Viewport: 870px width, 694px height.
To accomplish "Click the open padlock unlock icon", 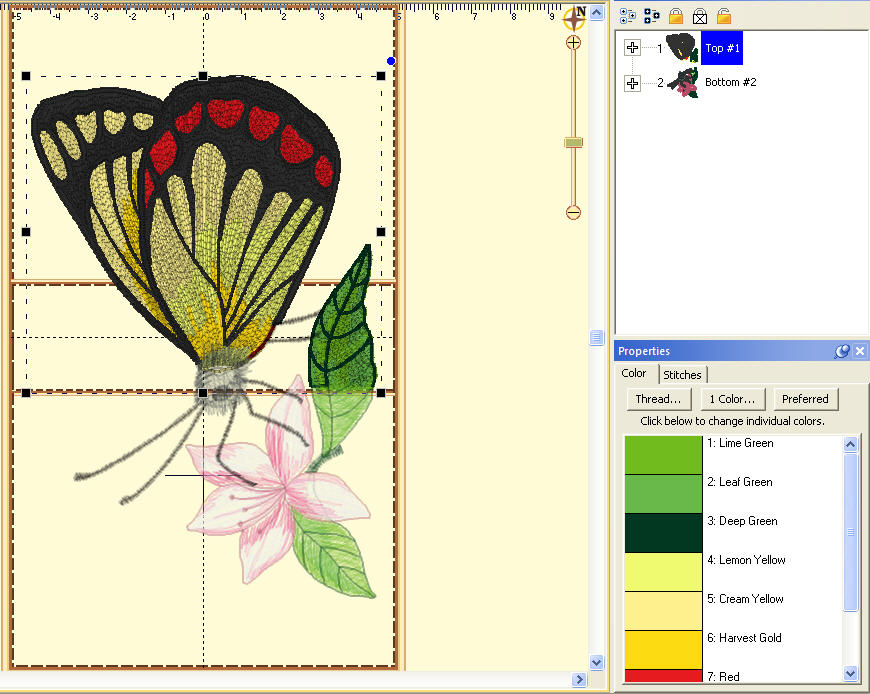I will [x=724, y=15].
